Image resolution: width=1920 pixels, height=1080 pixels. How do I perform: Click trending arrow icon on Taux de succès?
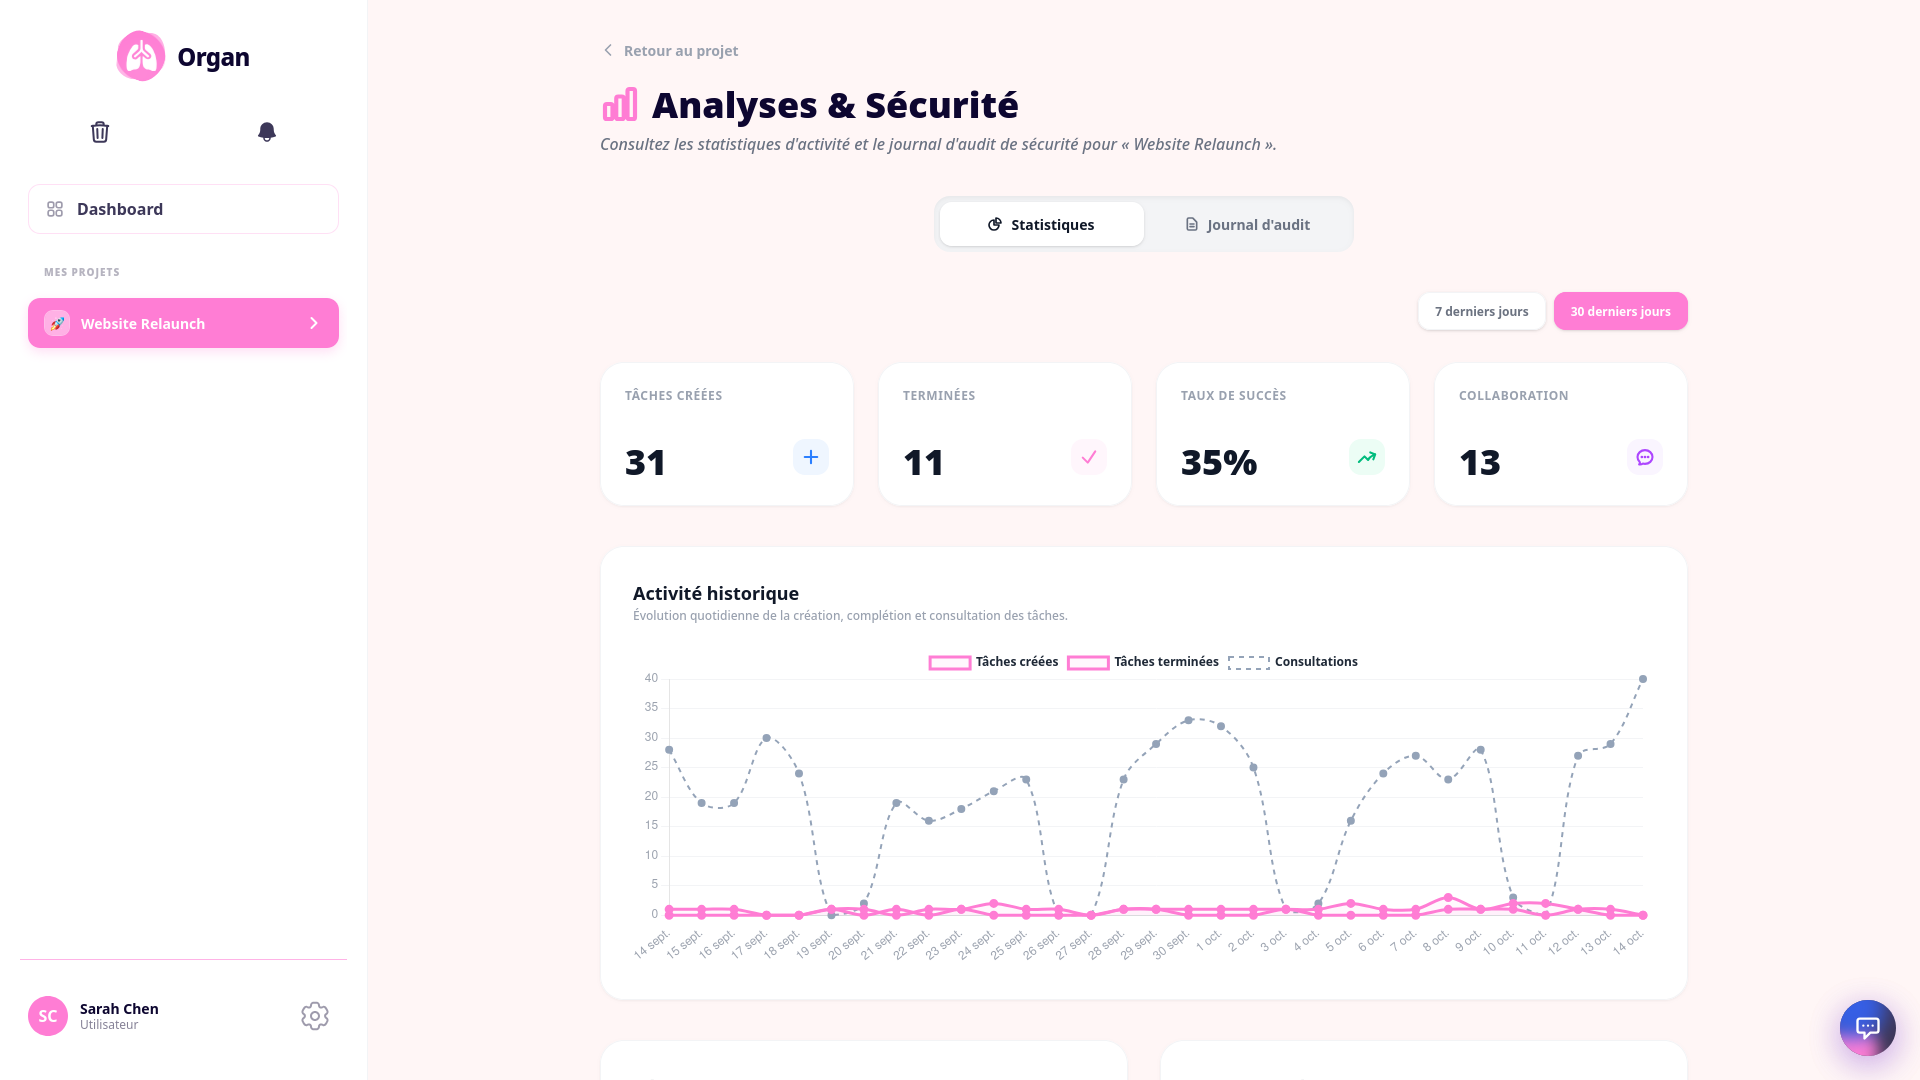click(1367, 457)
